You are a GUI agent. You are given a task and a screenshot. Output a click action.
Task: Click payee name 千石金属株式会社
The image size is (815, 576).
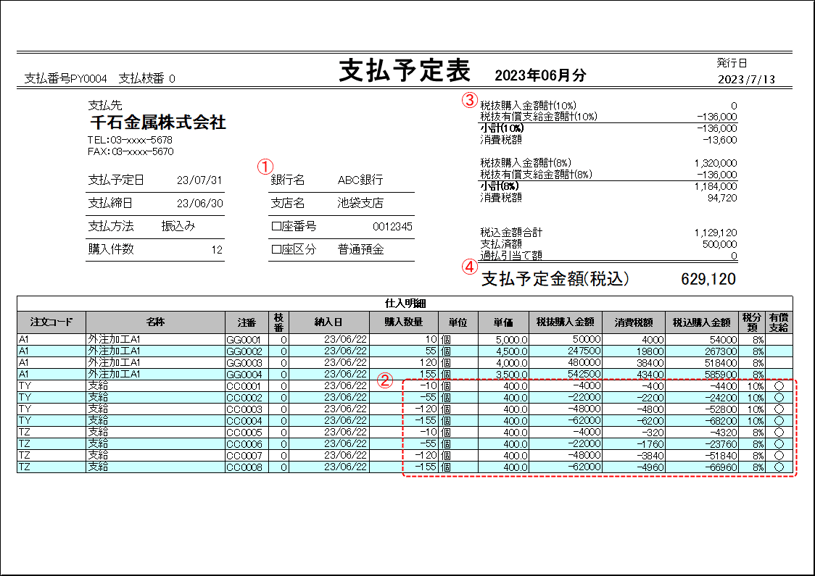[x=158, y=123]
